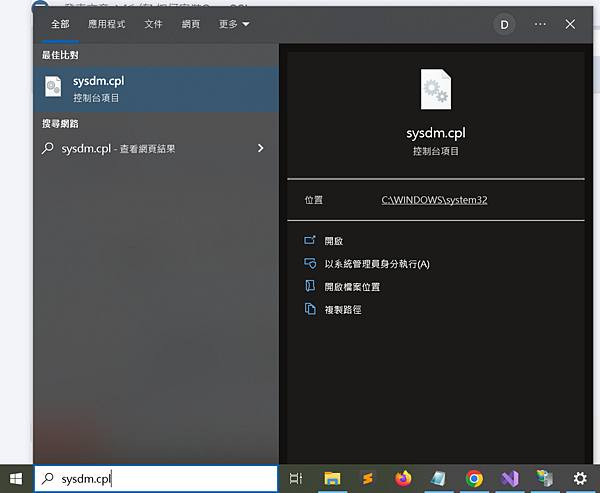
Task: Open the Windows Start button
Action: (16, 478)
